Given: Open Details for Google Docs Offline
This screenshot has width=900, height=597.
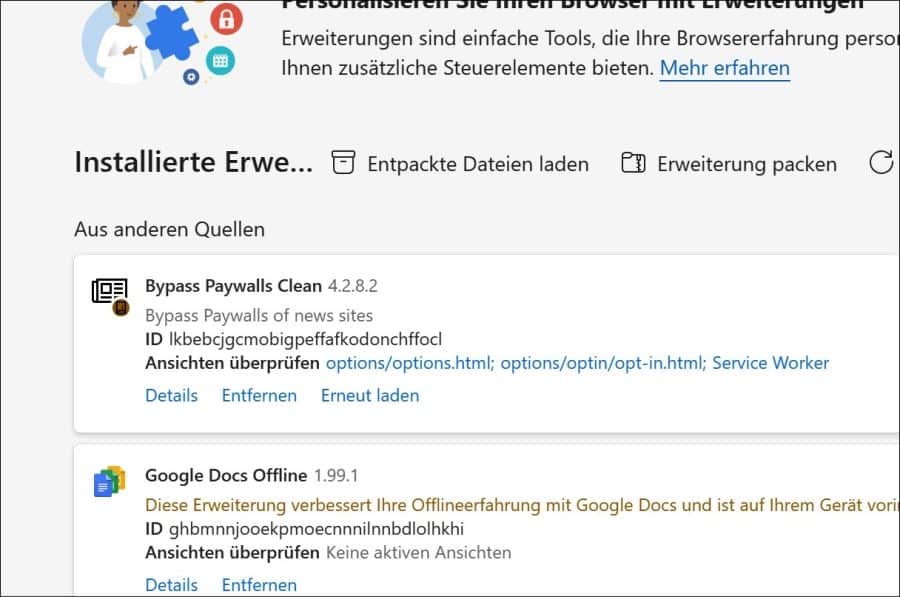Looking at the screenshot, I should pyautogui.click(x=171, y=585).
